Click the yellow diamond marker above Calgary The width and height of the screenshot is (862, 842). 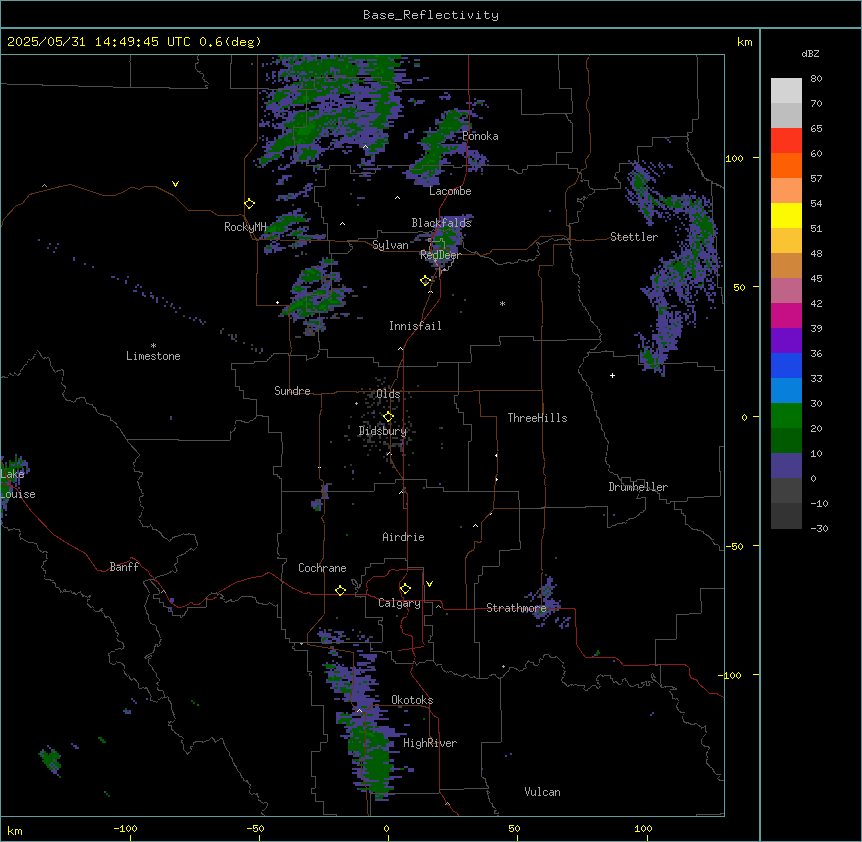point(405,589)
